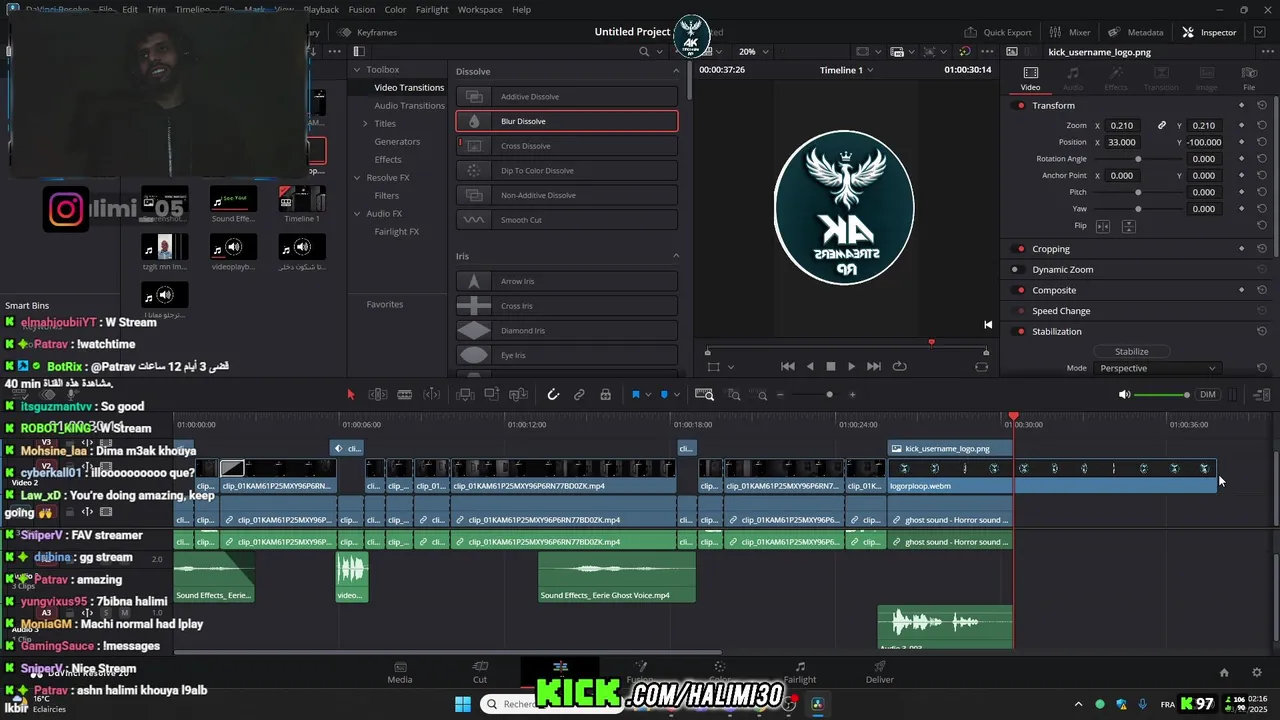Open project Home icon at bottom right
The width and height of the screenshot is (1280, 720).
click(x=1223, y=673)
